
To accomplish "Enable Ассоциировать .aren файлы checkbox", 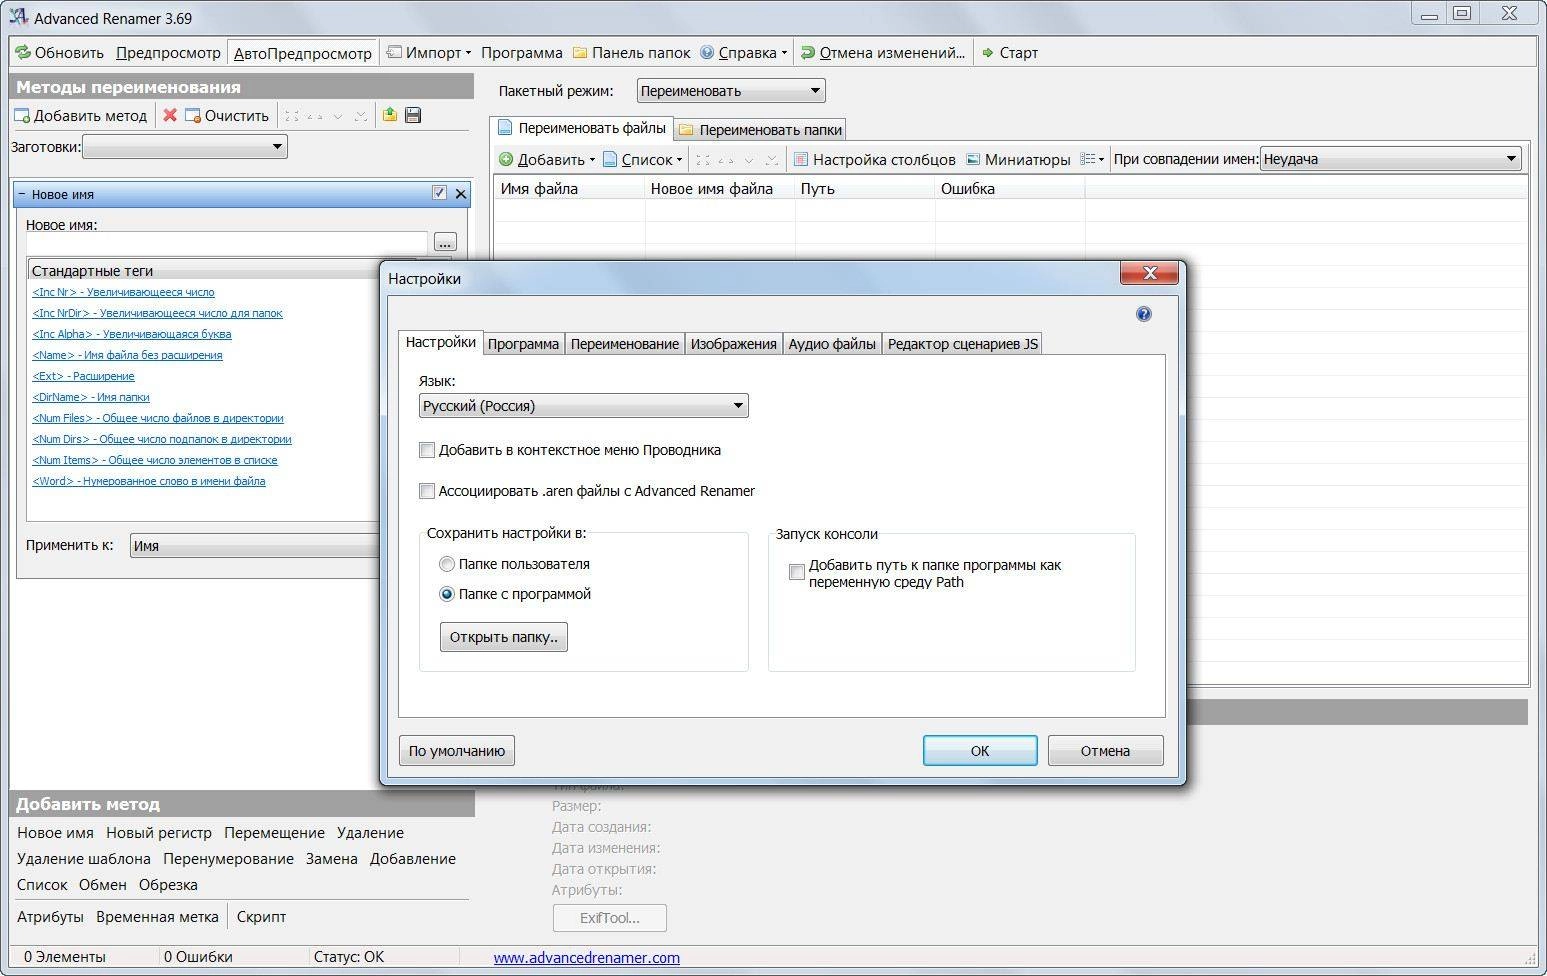I will click(427, 491).
